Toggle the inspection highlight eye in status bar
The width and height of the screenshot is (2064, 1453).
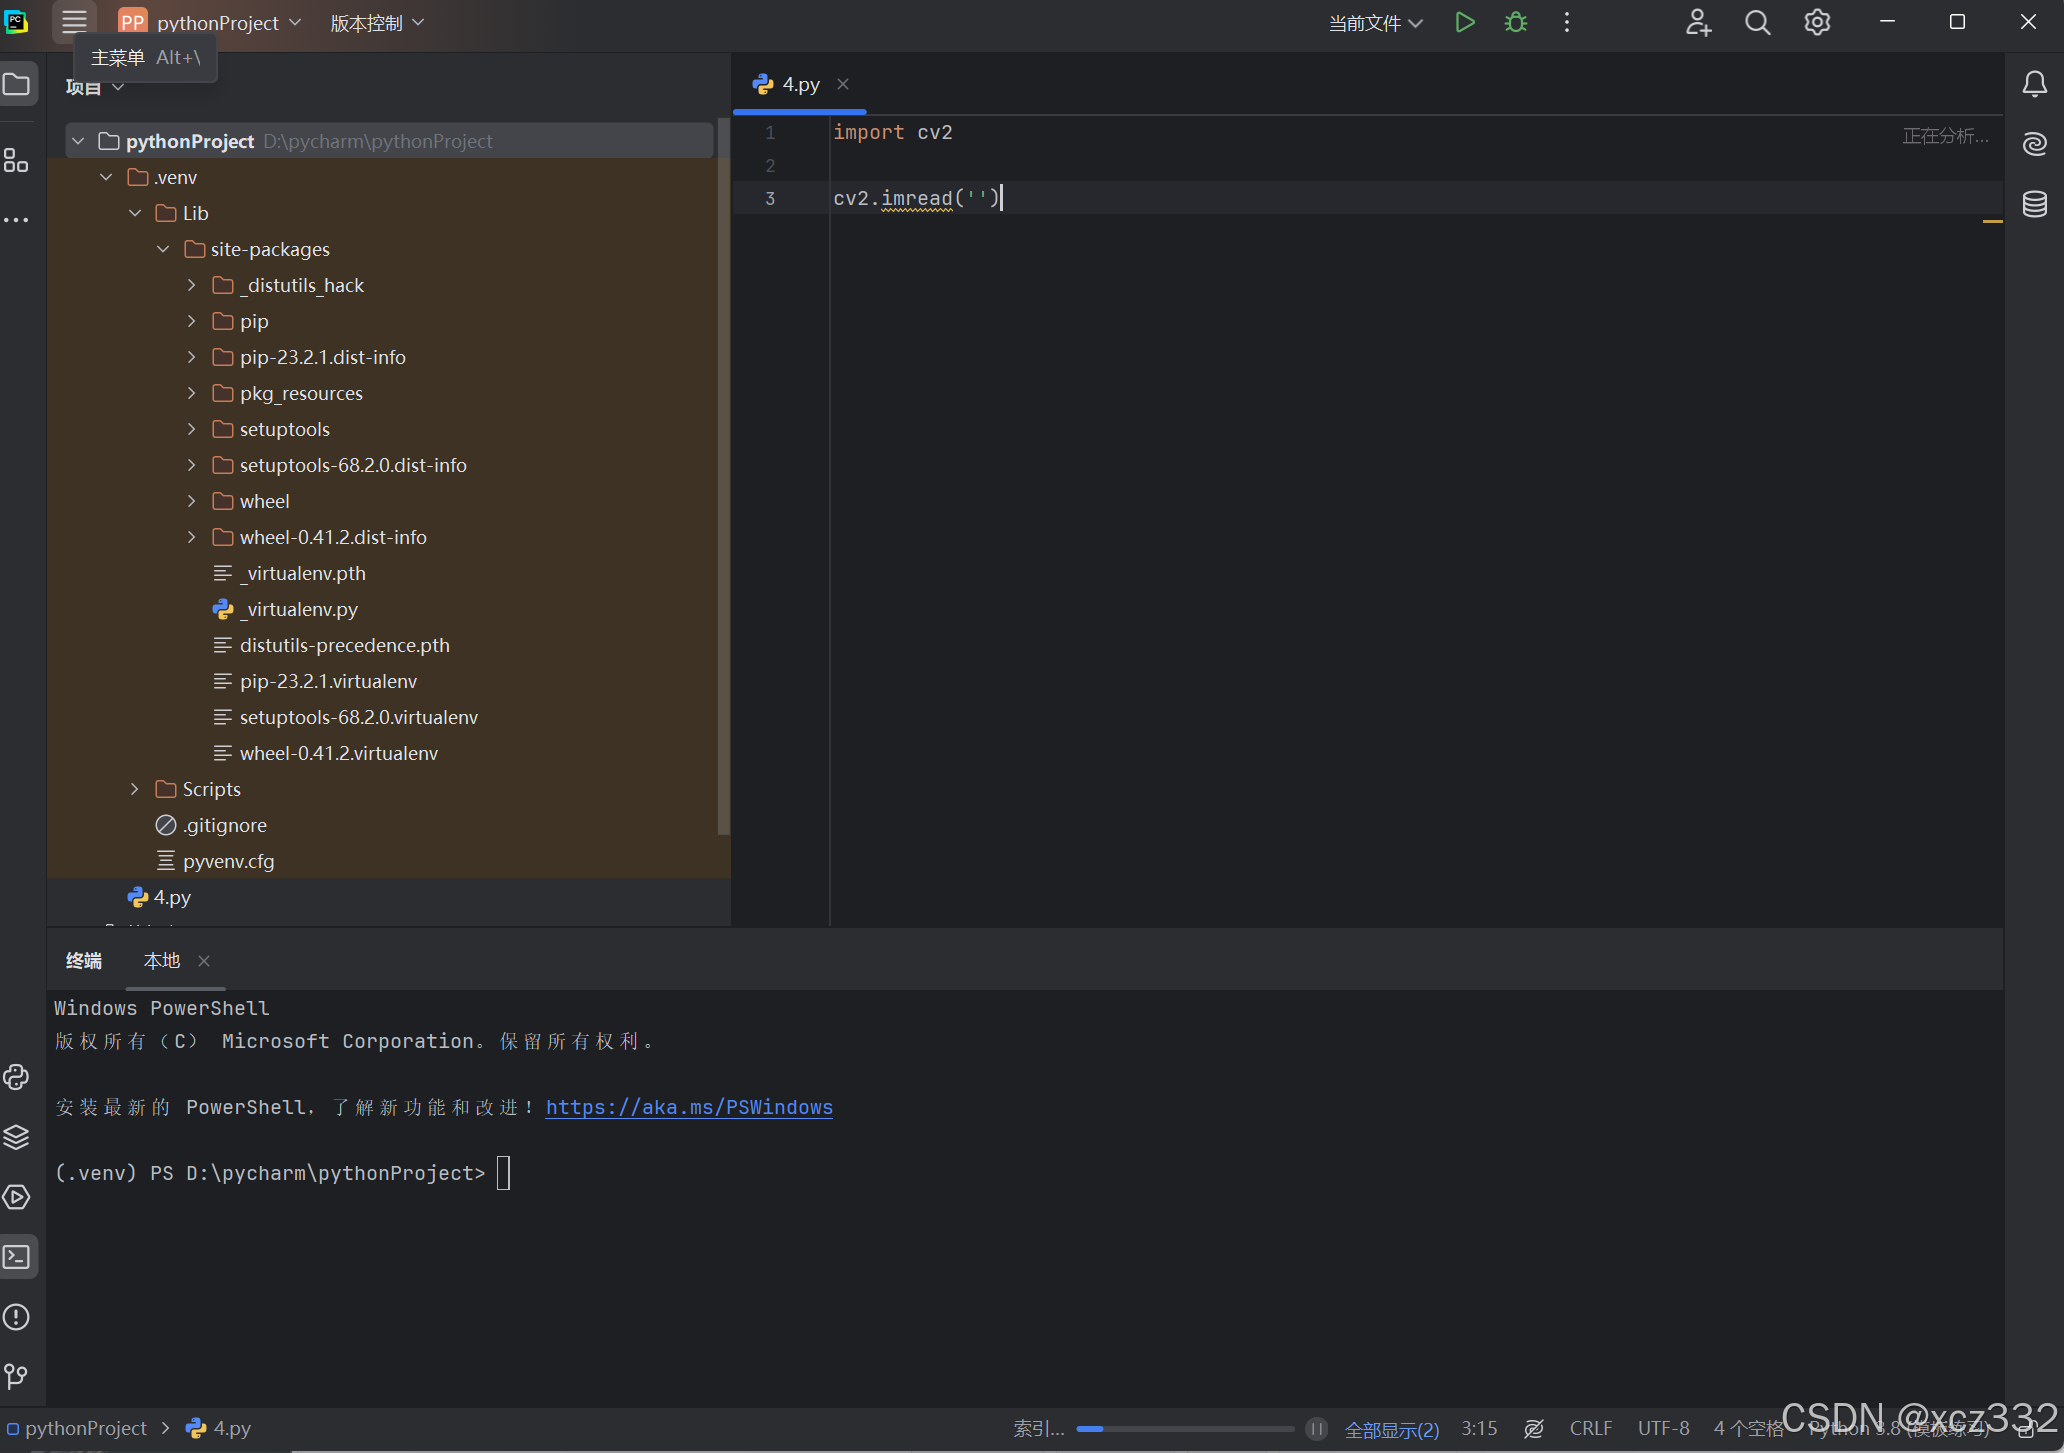coord(1534,1429)
